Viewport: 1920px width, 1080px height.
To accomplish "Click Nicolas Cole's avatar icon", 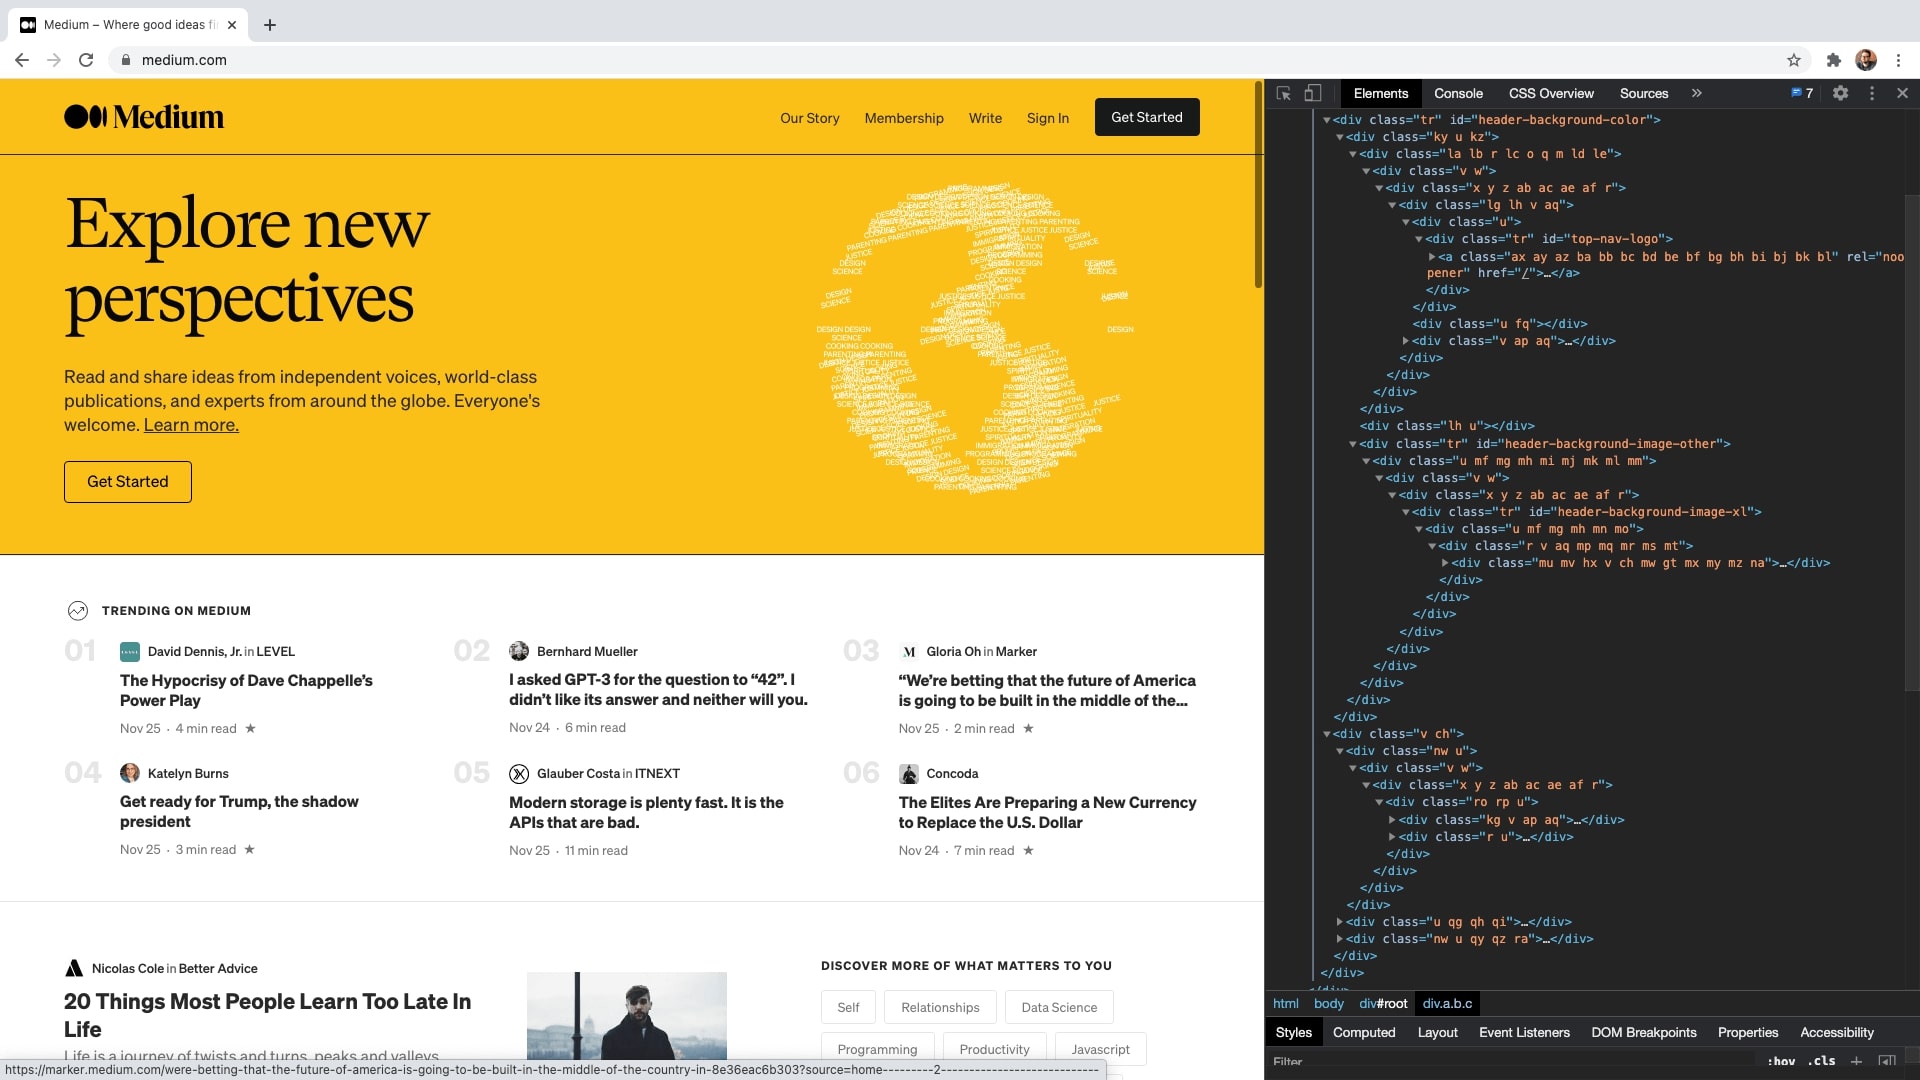I will coord(74,968).
